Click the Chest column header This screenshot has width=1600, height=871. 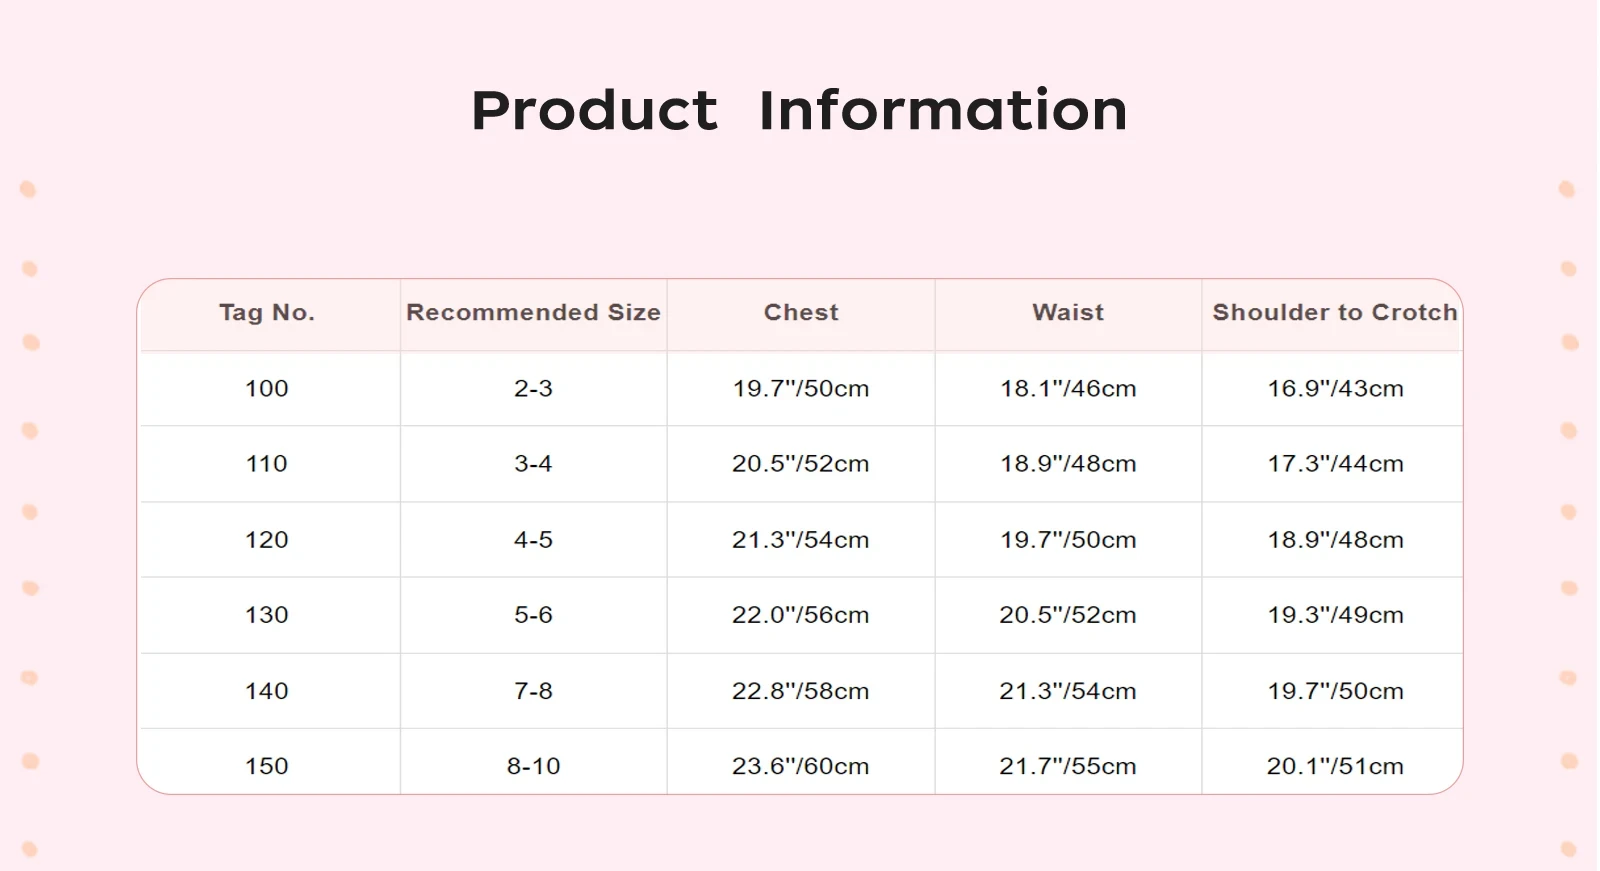(801, 313)
